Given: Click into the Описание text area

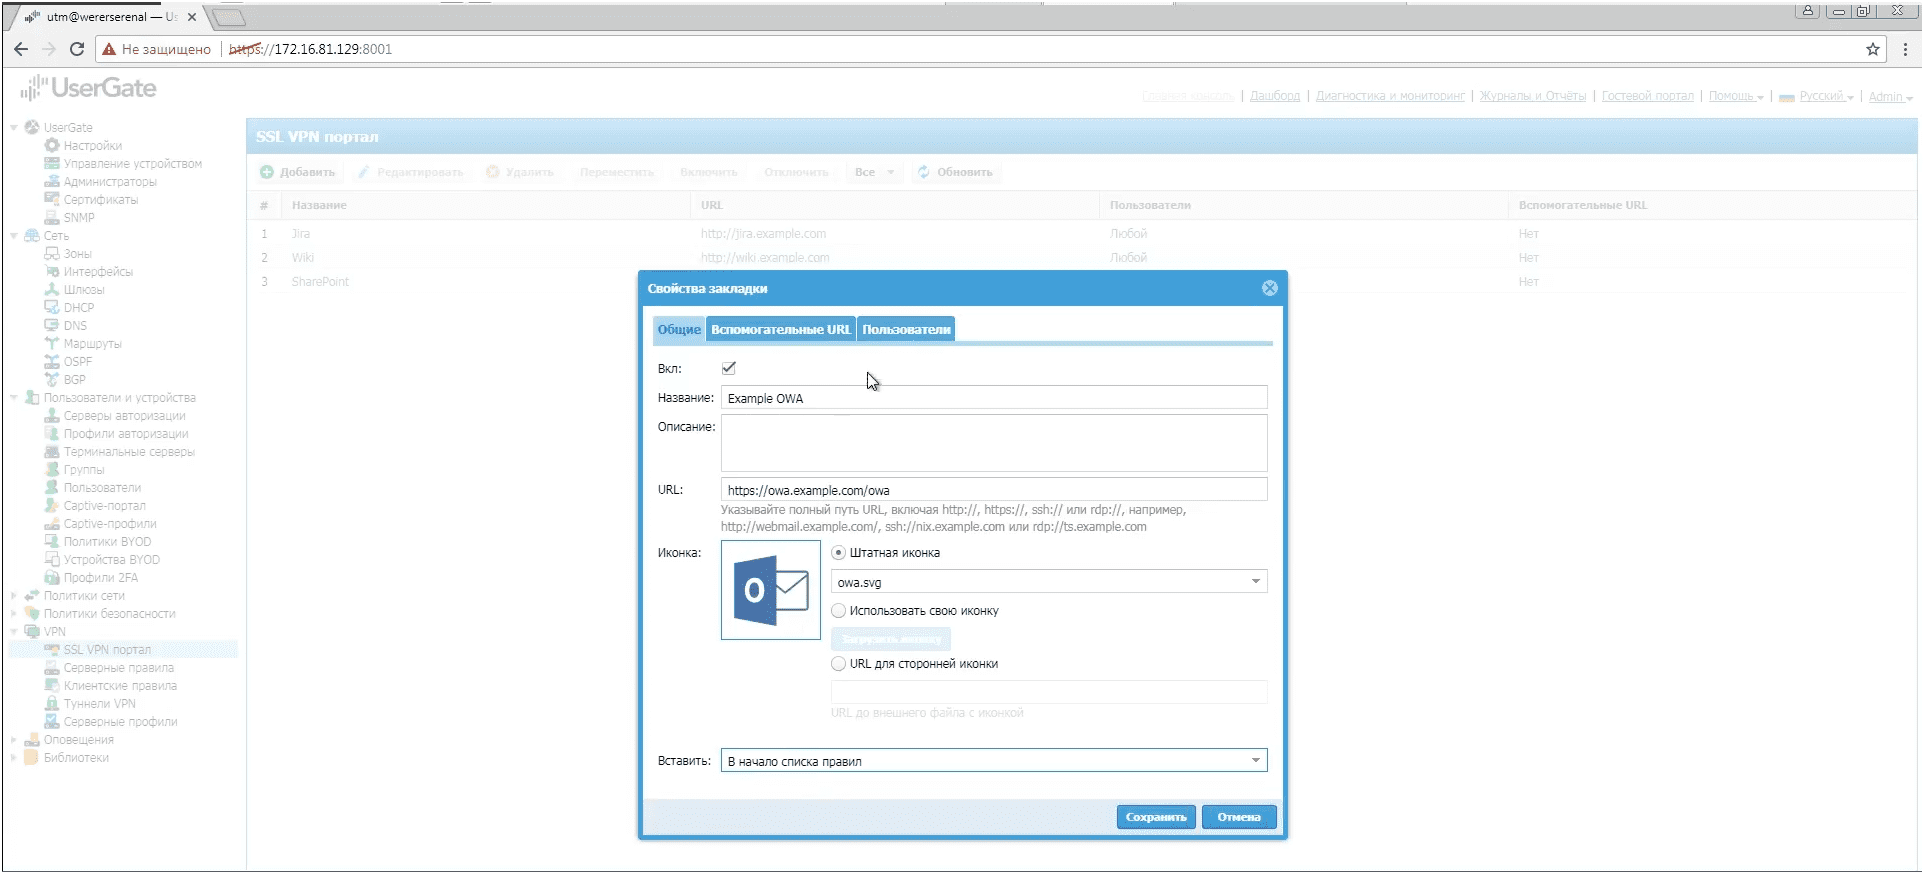Looking at the screenshot, I should tap(994, 443).
